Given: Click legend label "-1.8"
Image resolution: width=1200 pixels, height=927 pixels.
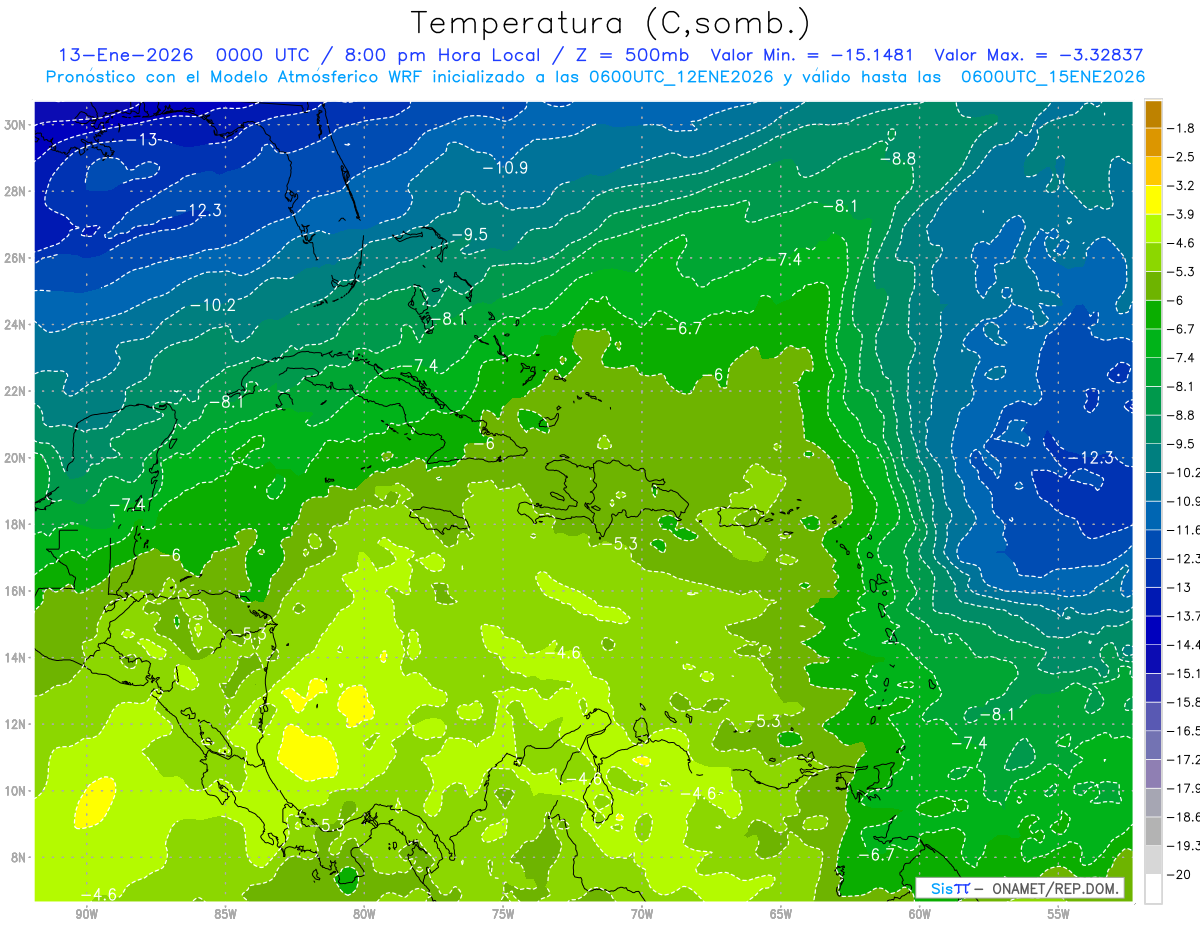Looking at the screenshot, I should coord(1183,128).
